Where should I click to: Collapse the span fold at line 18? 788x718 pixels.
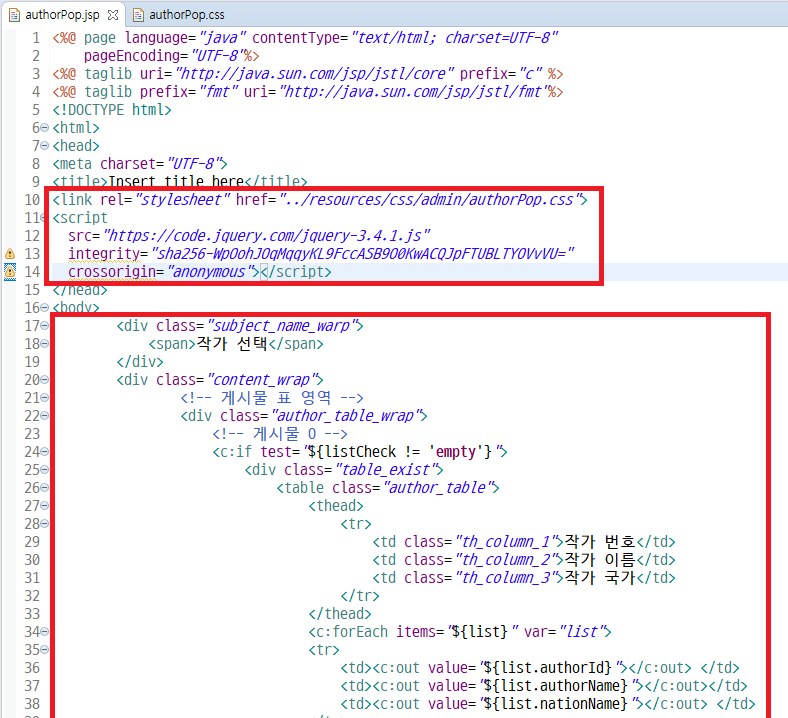[x=44, y=344]
